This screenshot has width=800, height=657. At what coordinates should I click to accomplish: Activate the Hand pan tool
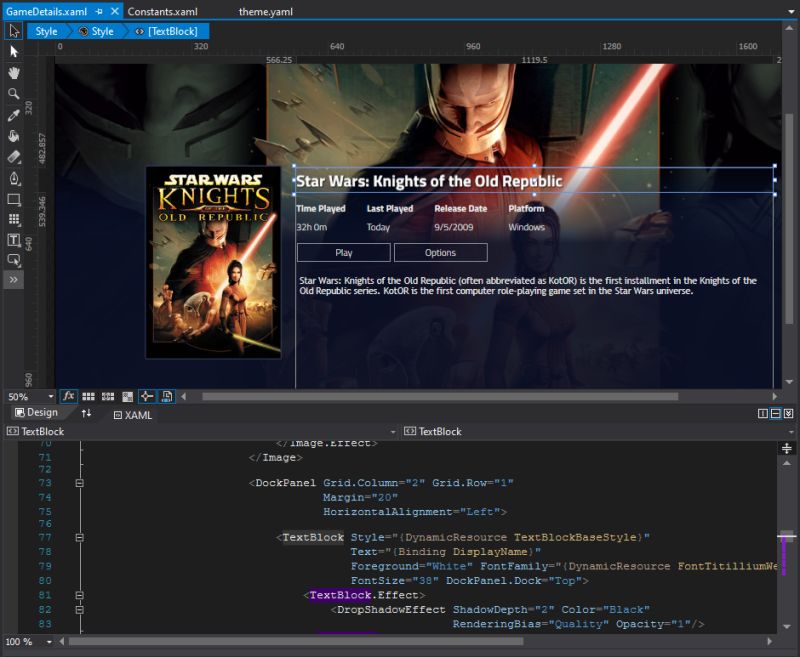pos(13,72)
